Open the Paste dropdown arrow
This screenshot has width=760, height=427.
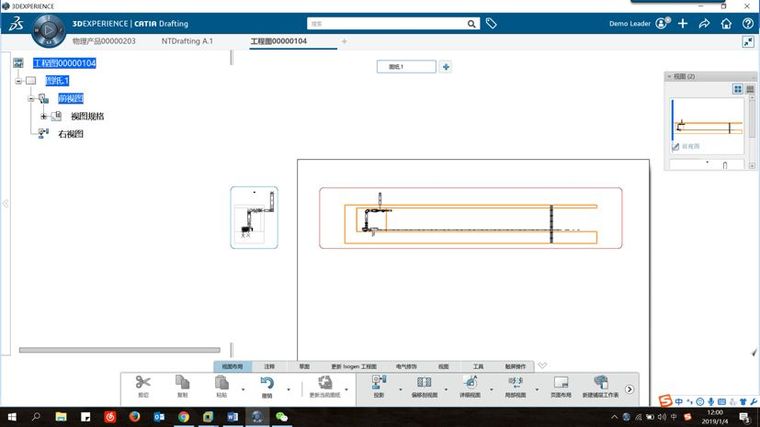click(x=243, y=389)
